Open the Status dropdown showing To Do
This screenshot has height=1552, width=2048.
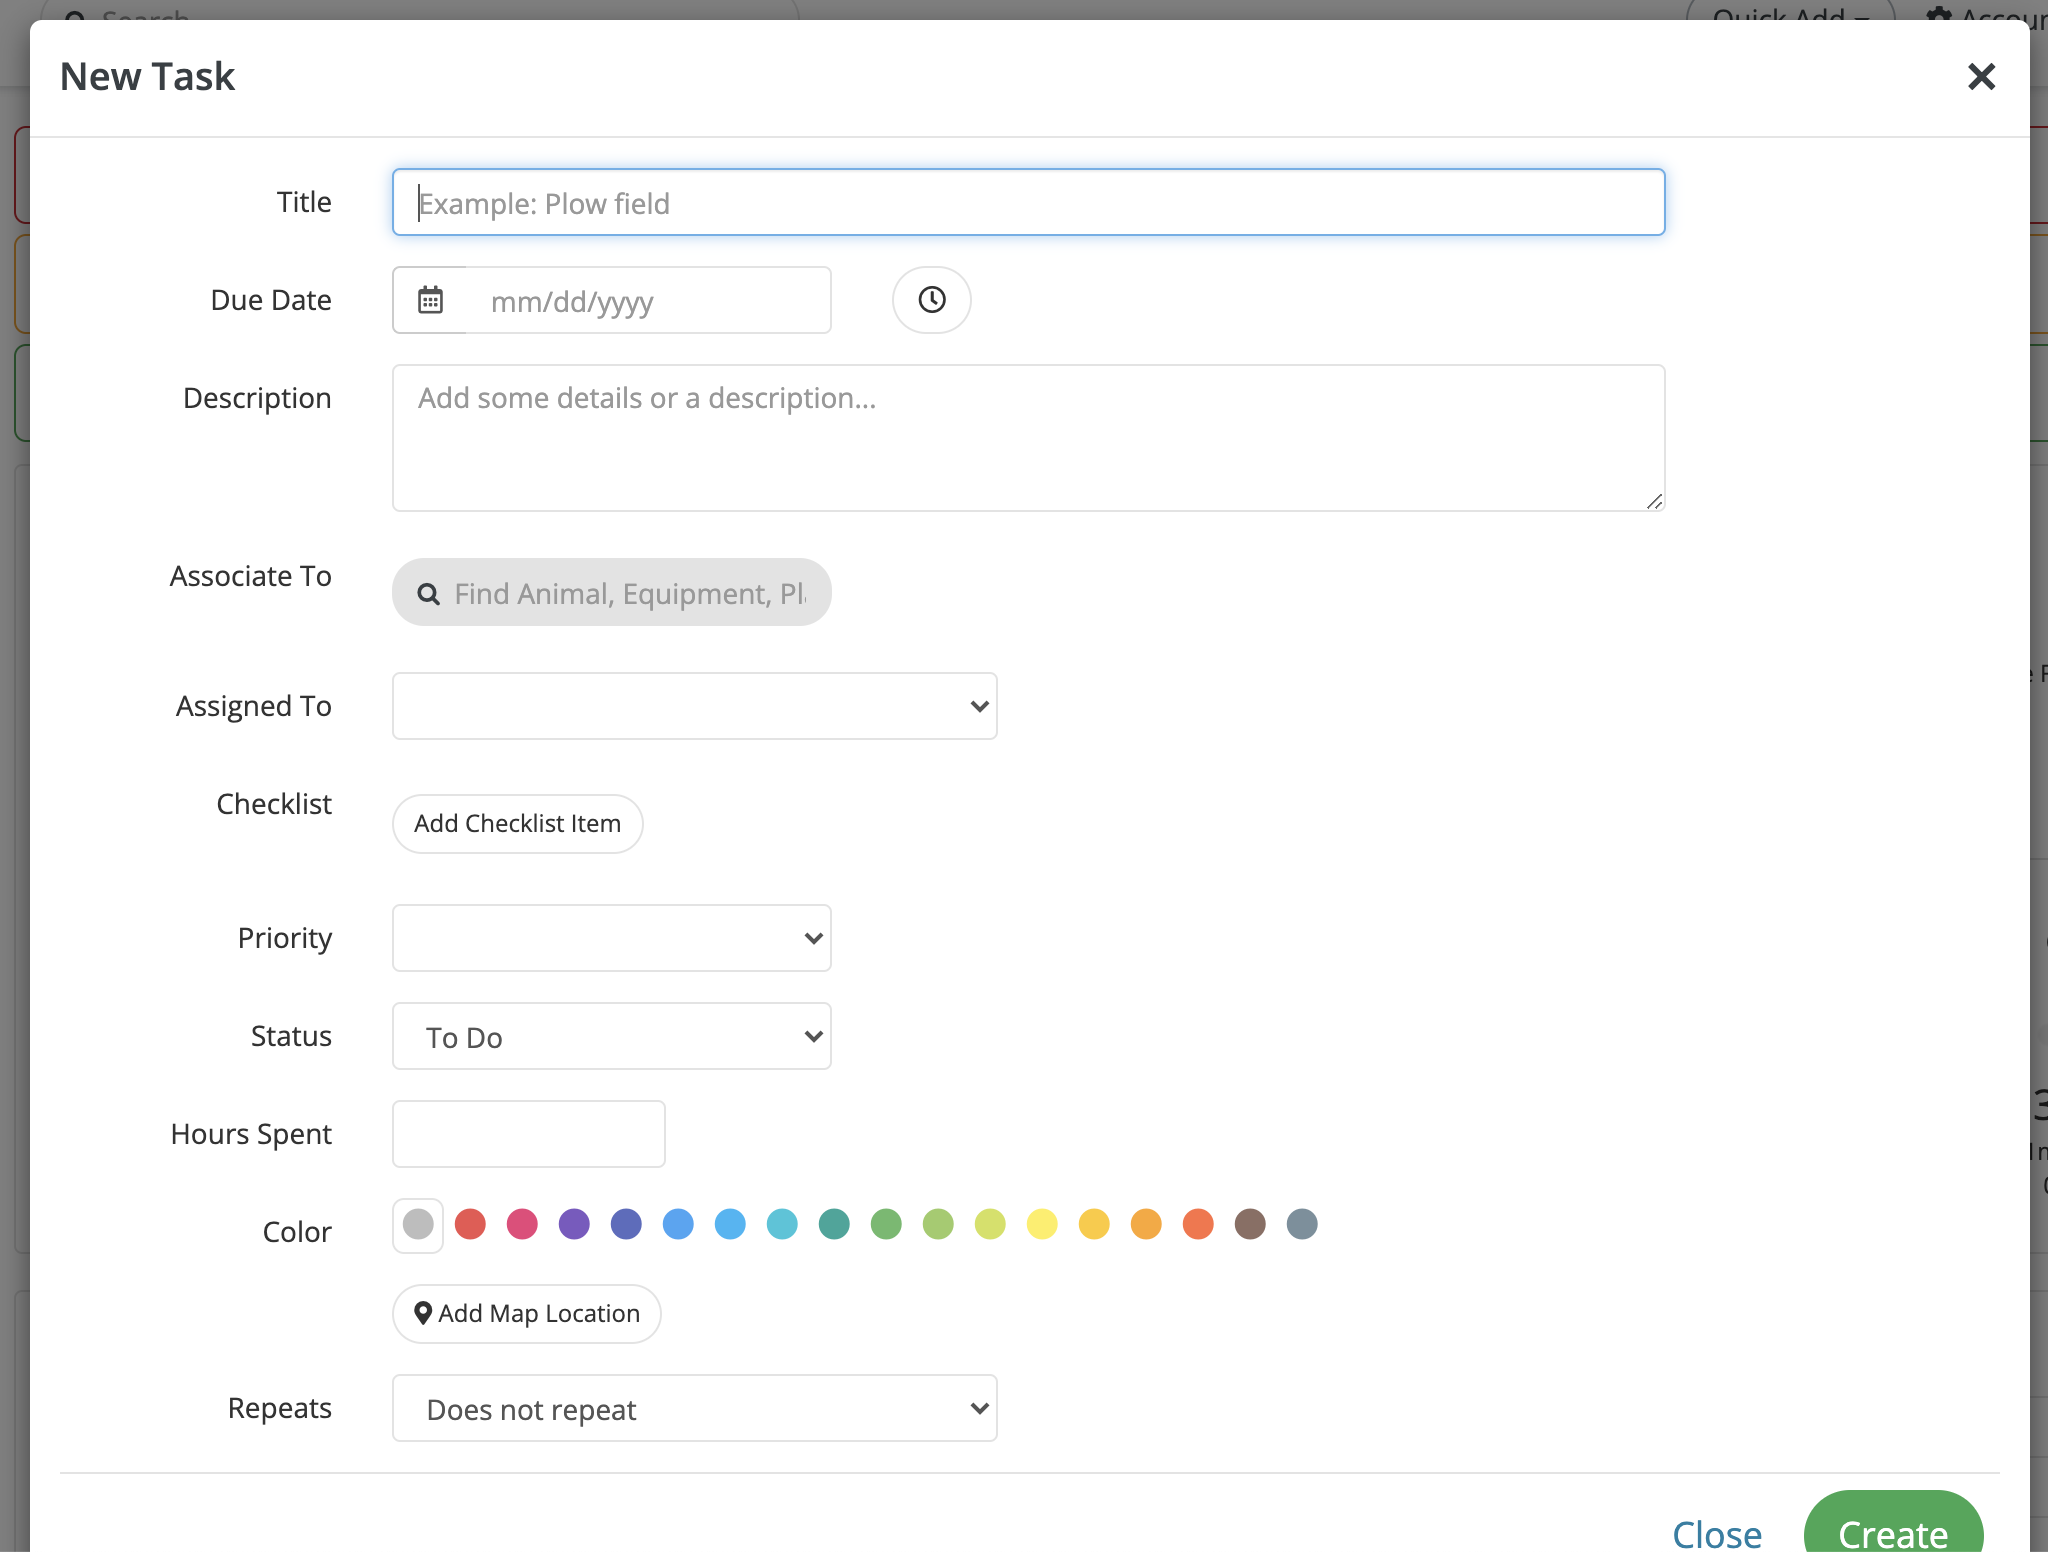click(611, 1036)
